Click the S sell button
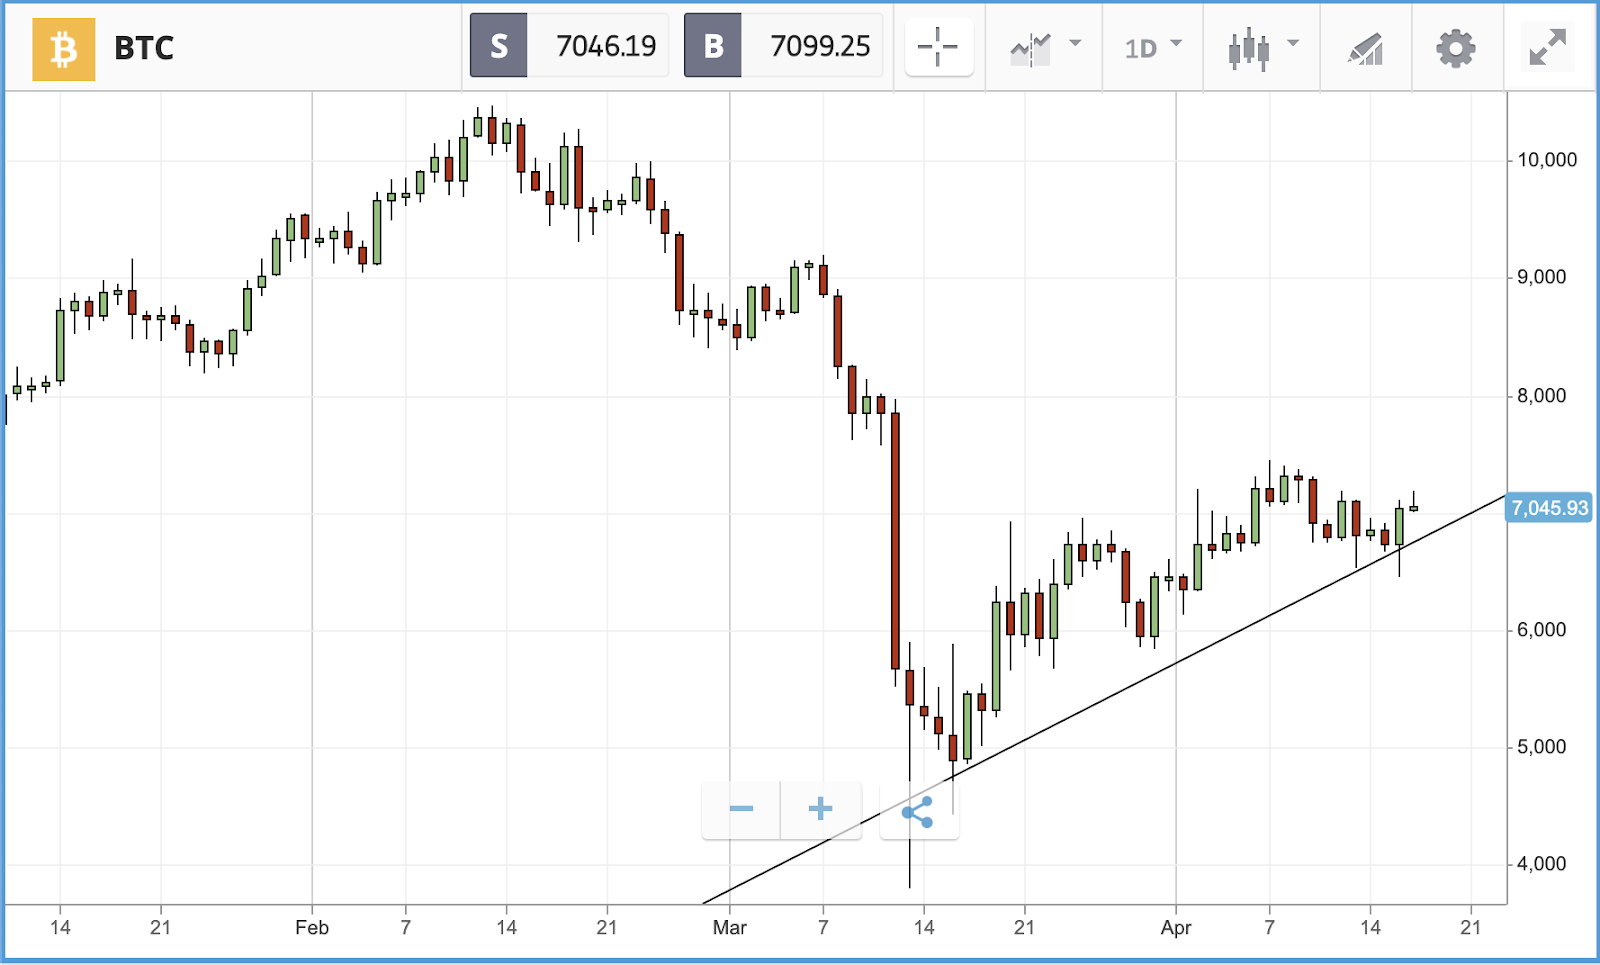This screenshot has height=965, width=1600. 498,46
